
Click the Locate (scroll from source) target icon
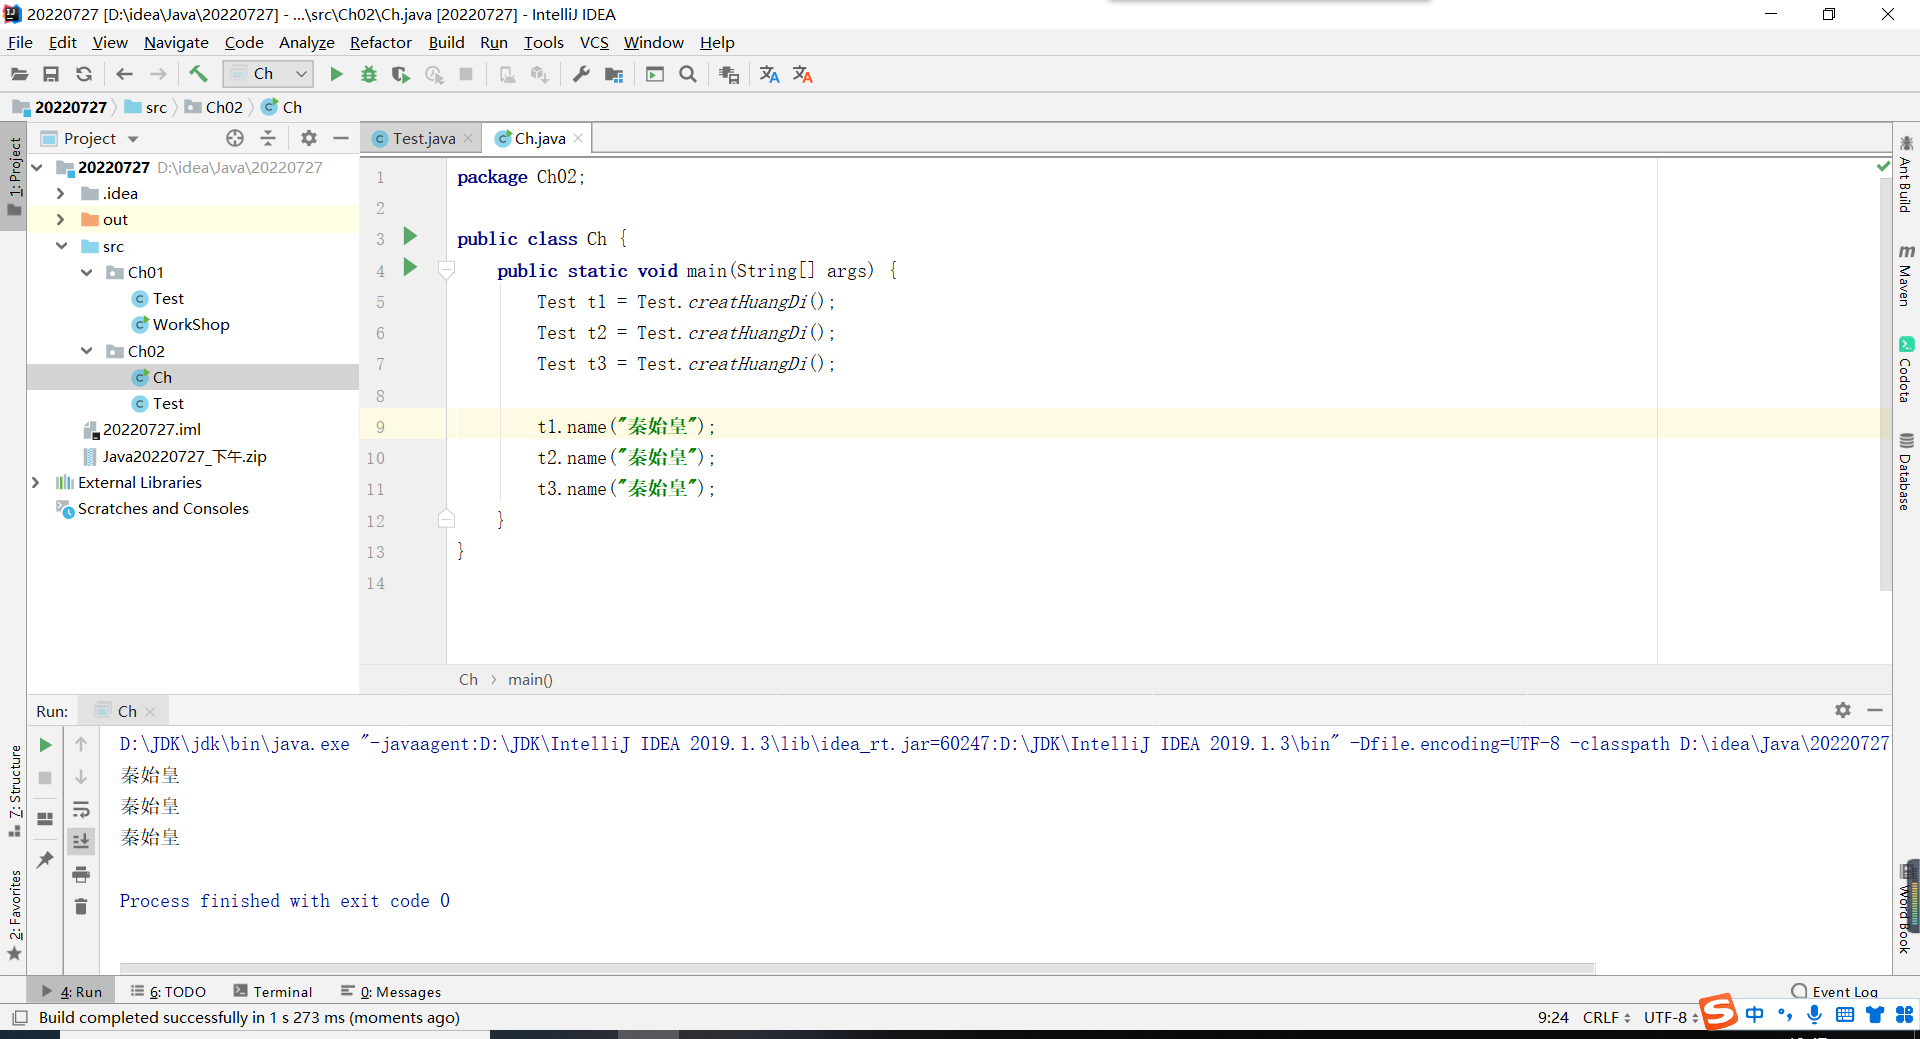pyautogui.click(x=235, y=138)
